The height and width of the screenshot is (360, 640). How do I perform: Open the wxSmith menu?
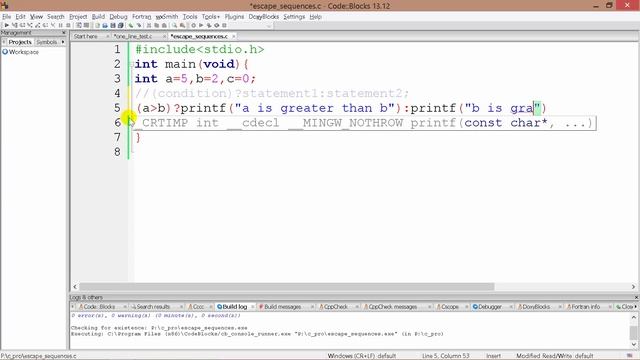click(167, 17)
